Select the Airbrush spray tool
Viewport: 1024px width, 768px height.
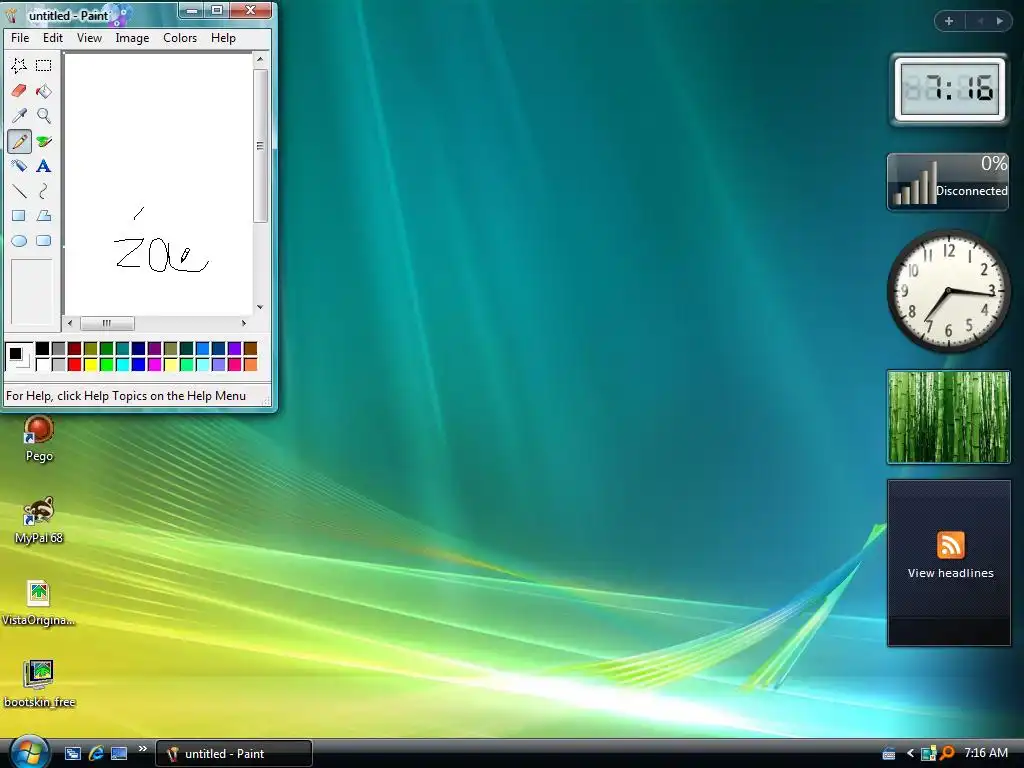[x=19, y=165]
